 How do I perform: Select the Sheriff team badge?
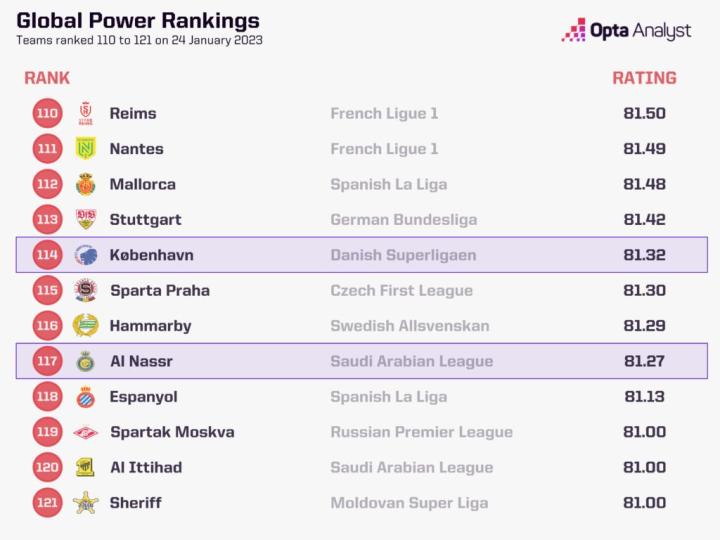pos(85,503)
